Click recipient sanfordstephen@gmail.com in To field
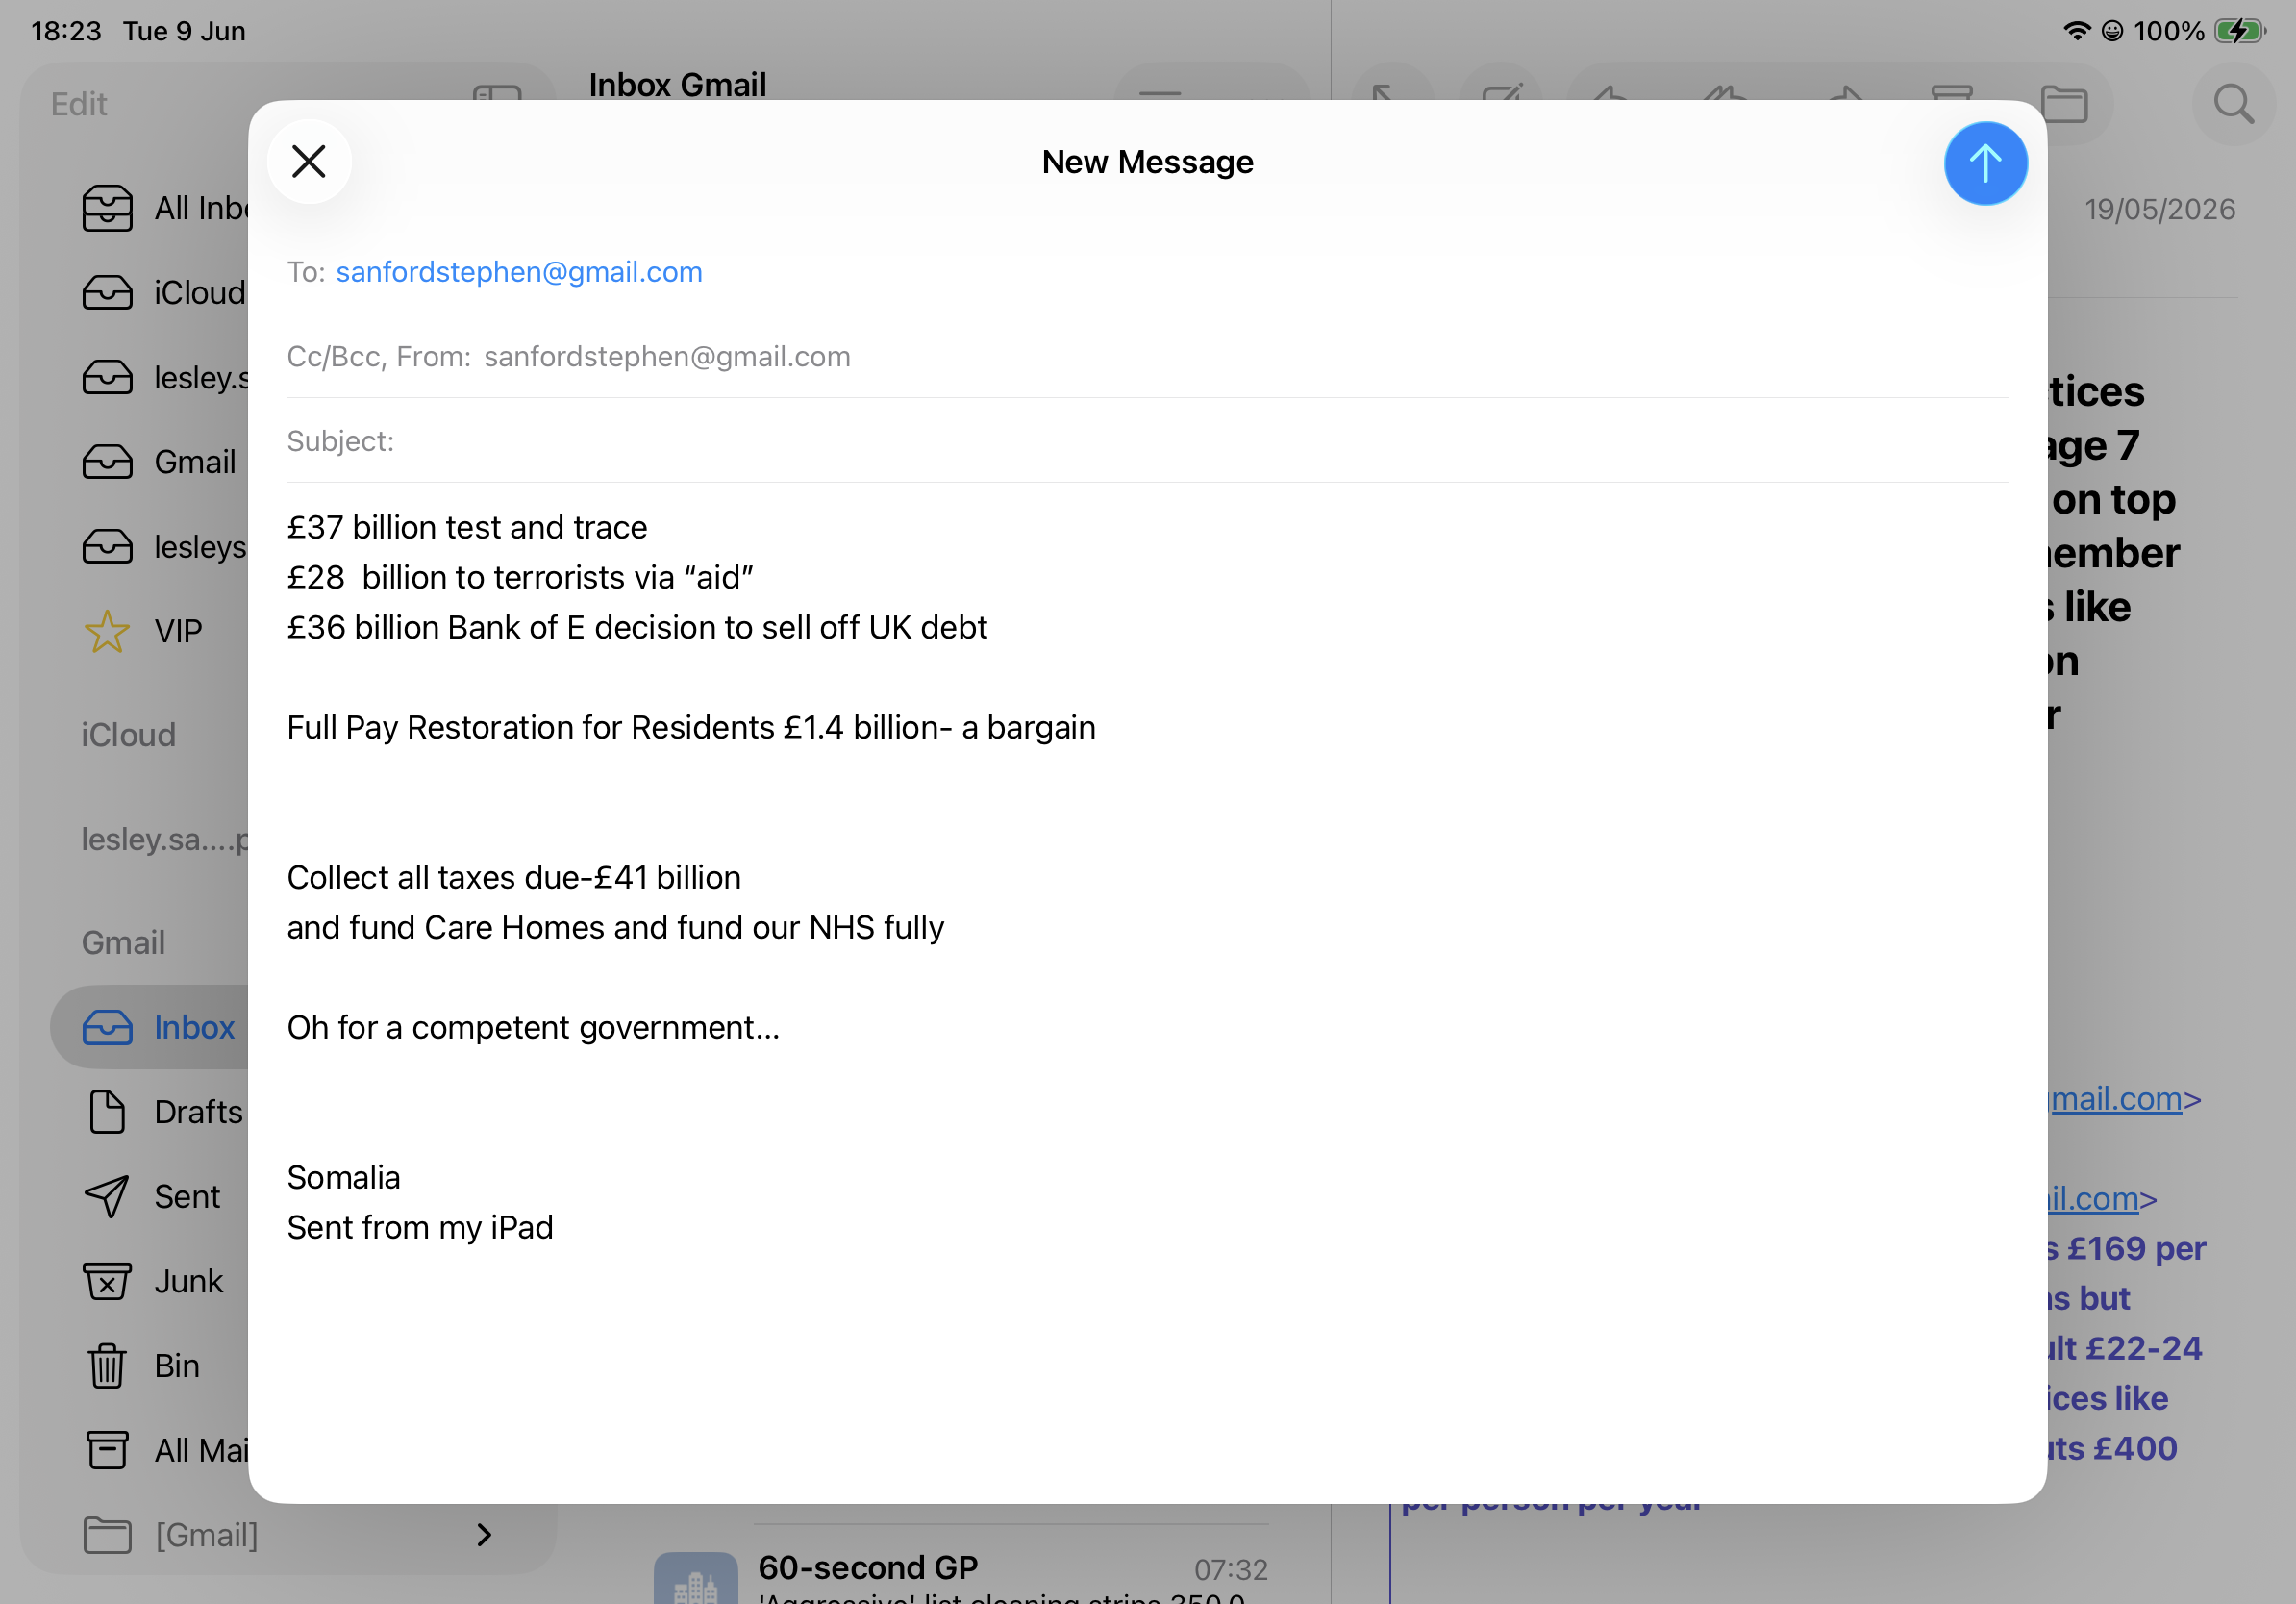 (x=519, y=272)
